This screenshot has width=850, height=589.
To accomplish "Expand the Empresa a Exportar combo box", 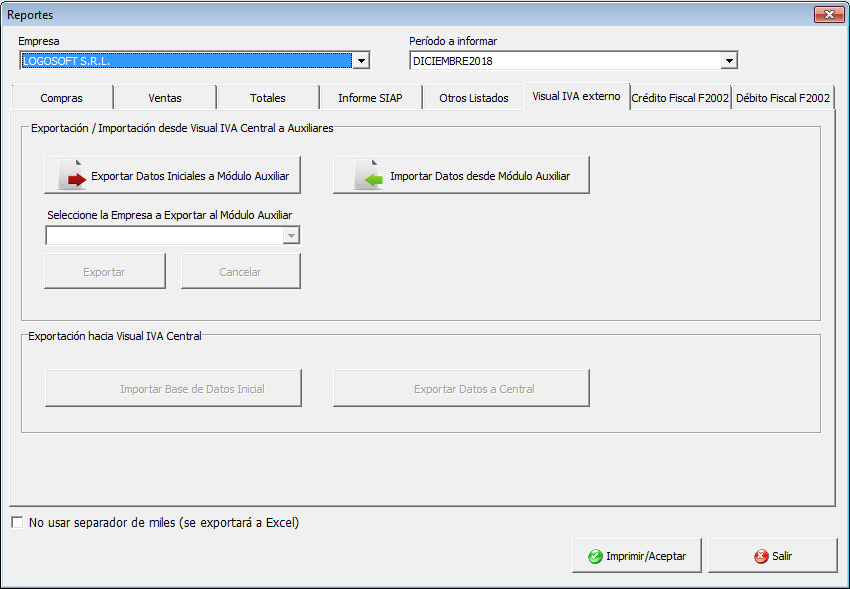I will [291, 236].
